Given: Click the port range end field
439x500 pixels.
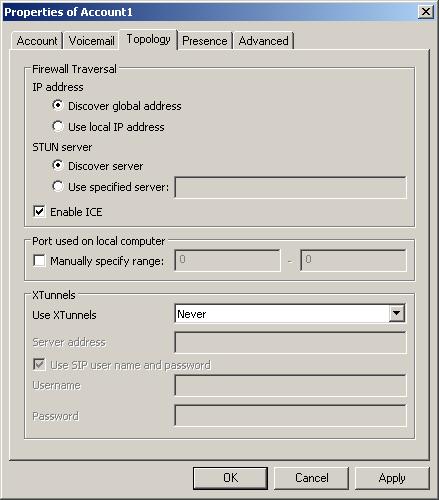Looking at the screenshot, I should 353,260.
